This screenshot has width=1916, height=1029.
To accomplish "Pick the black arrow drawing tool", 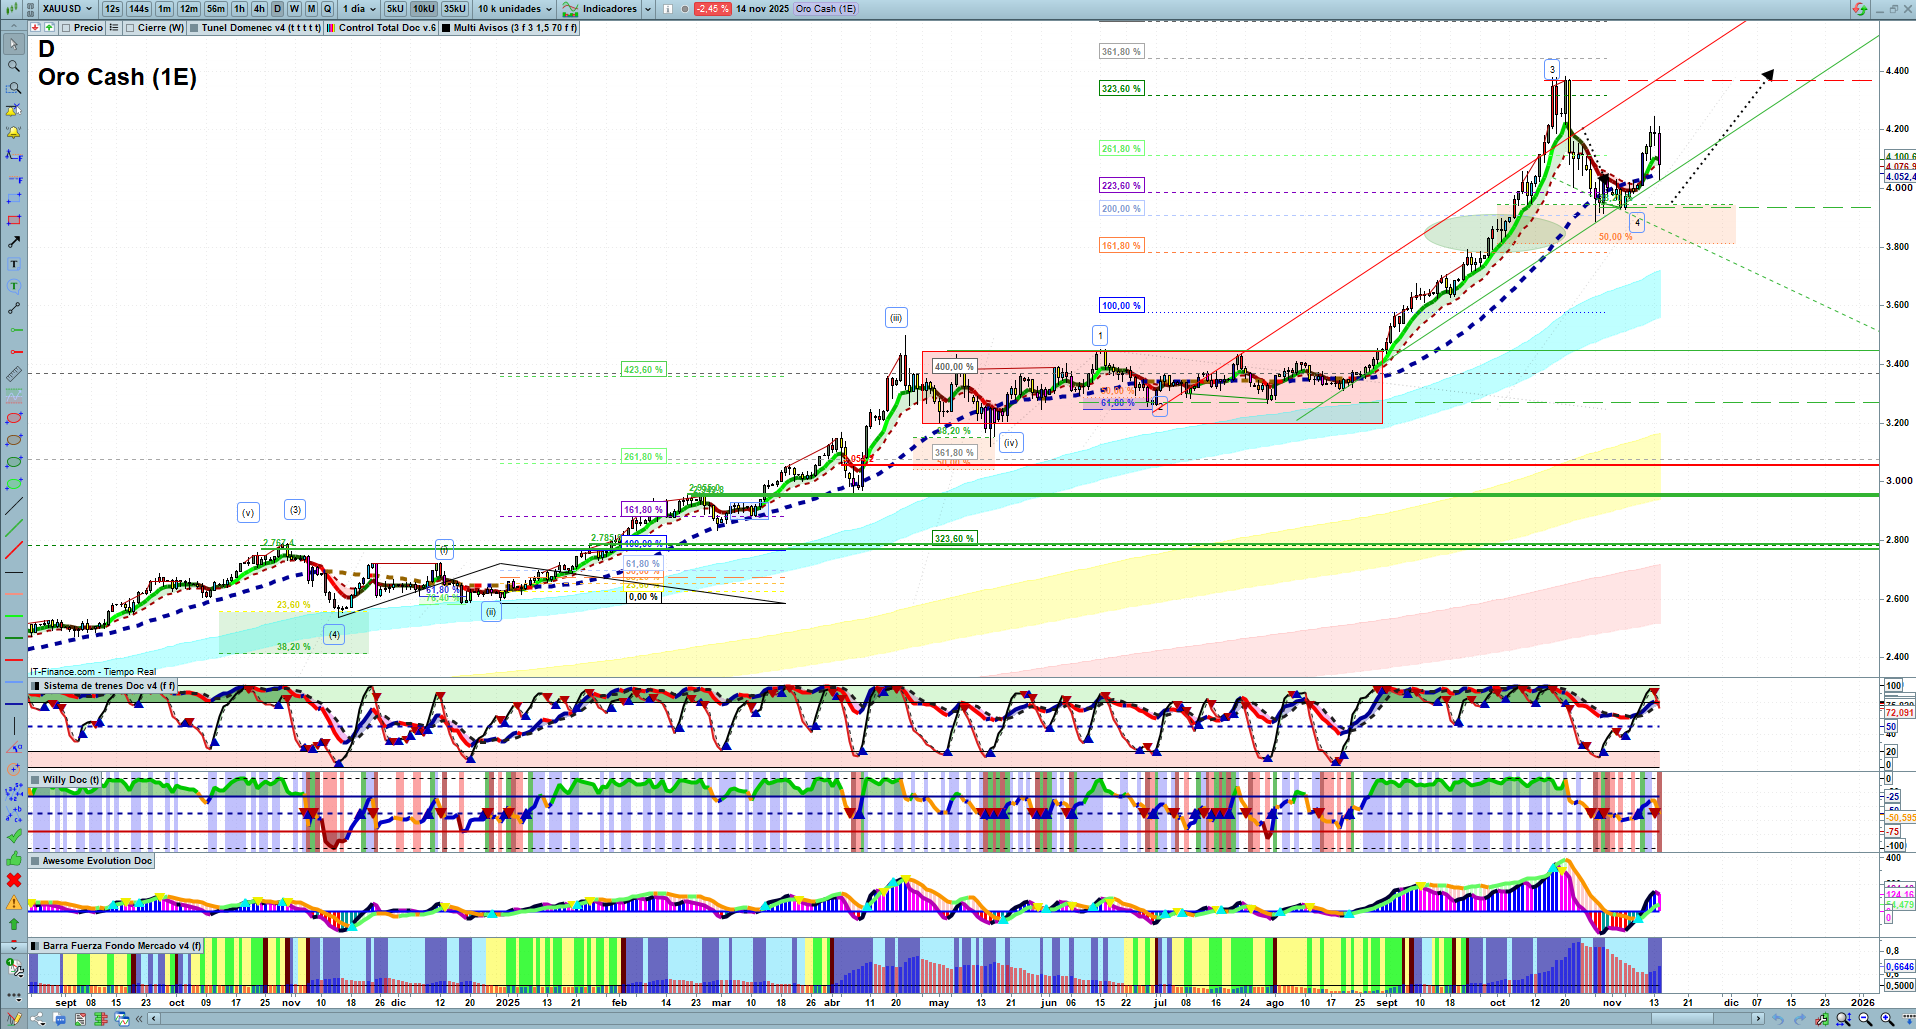I will 14,242.
